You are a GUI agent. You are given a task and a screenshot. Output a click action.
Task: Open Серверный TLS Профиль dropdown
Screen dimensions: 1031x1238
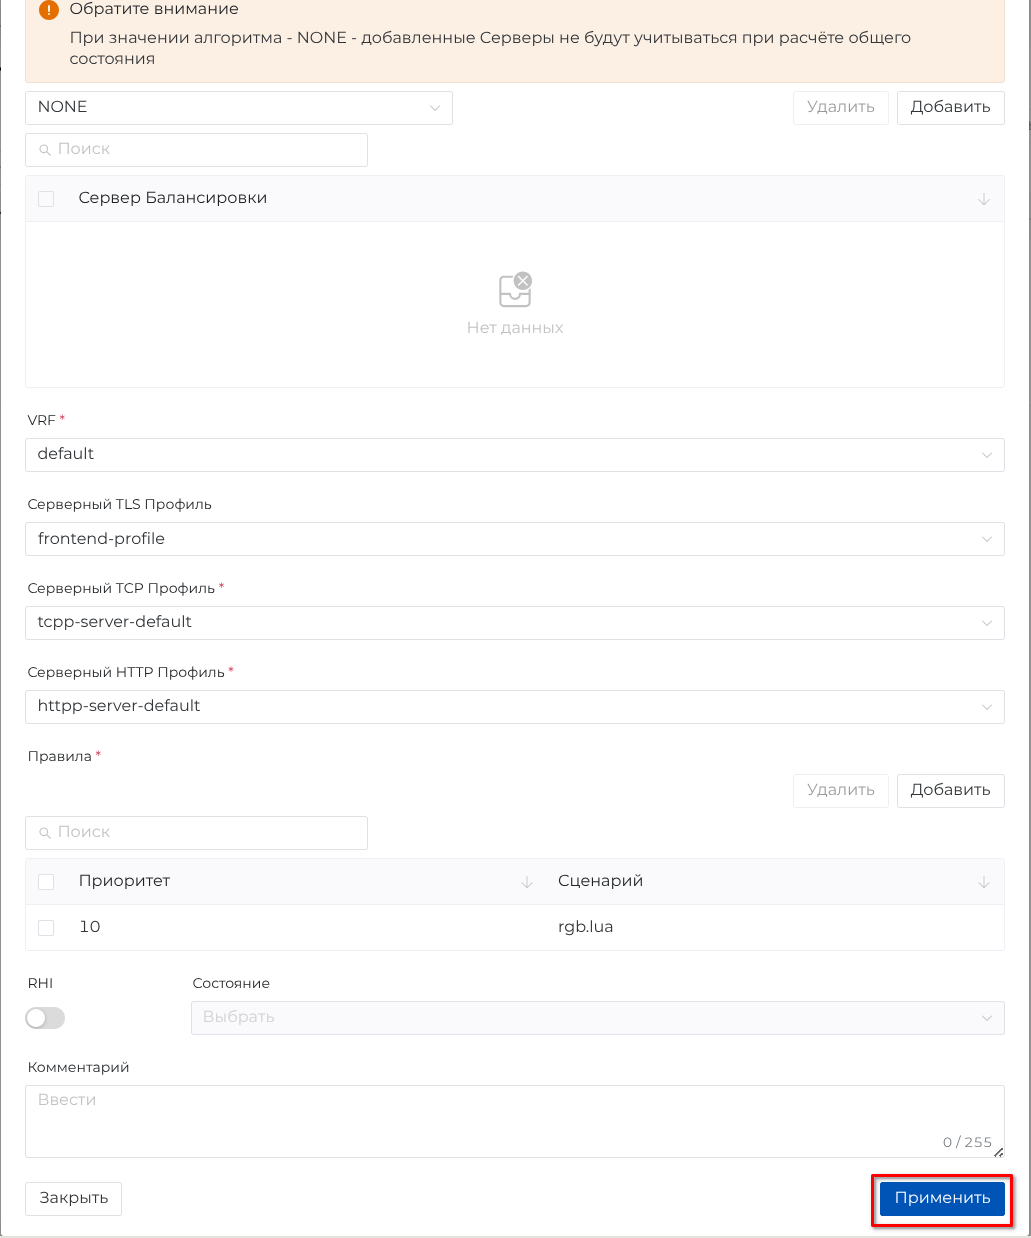coord(514,539)
